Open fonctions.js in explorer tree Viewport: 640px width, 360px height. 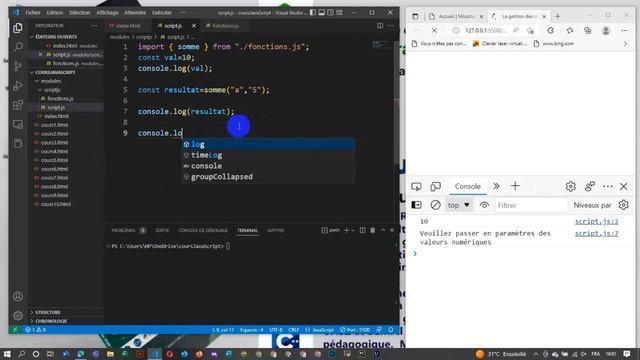[x=60, y=98]
